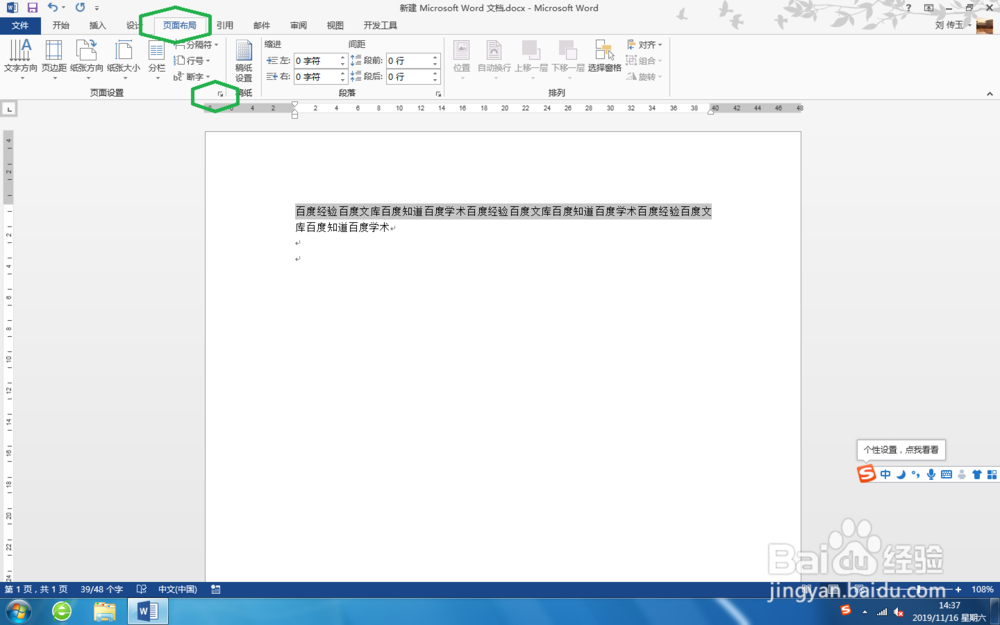Click 上移一层 bring forward

click(x=531, y=59)
